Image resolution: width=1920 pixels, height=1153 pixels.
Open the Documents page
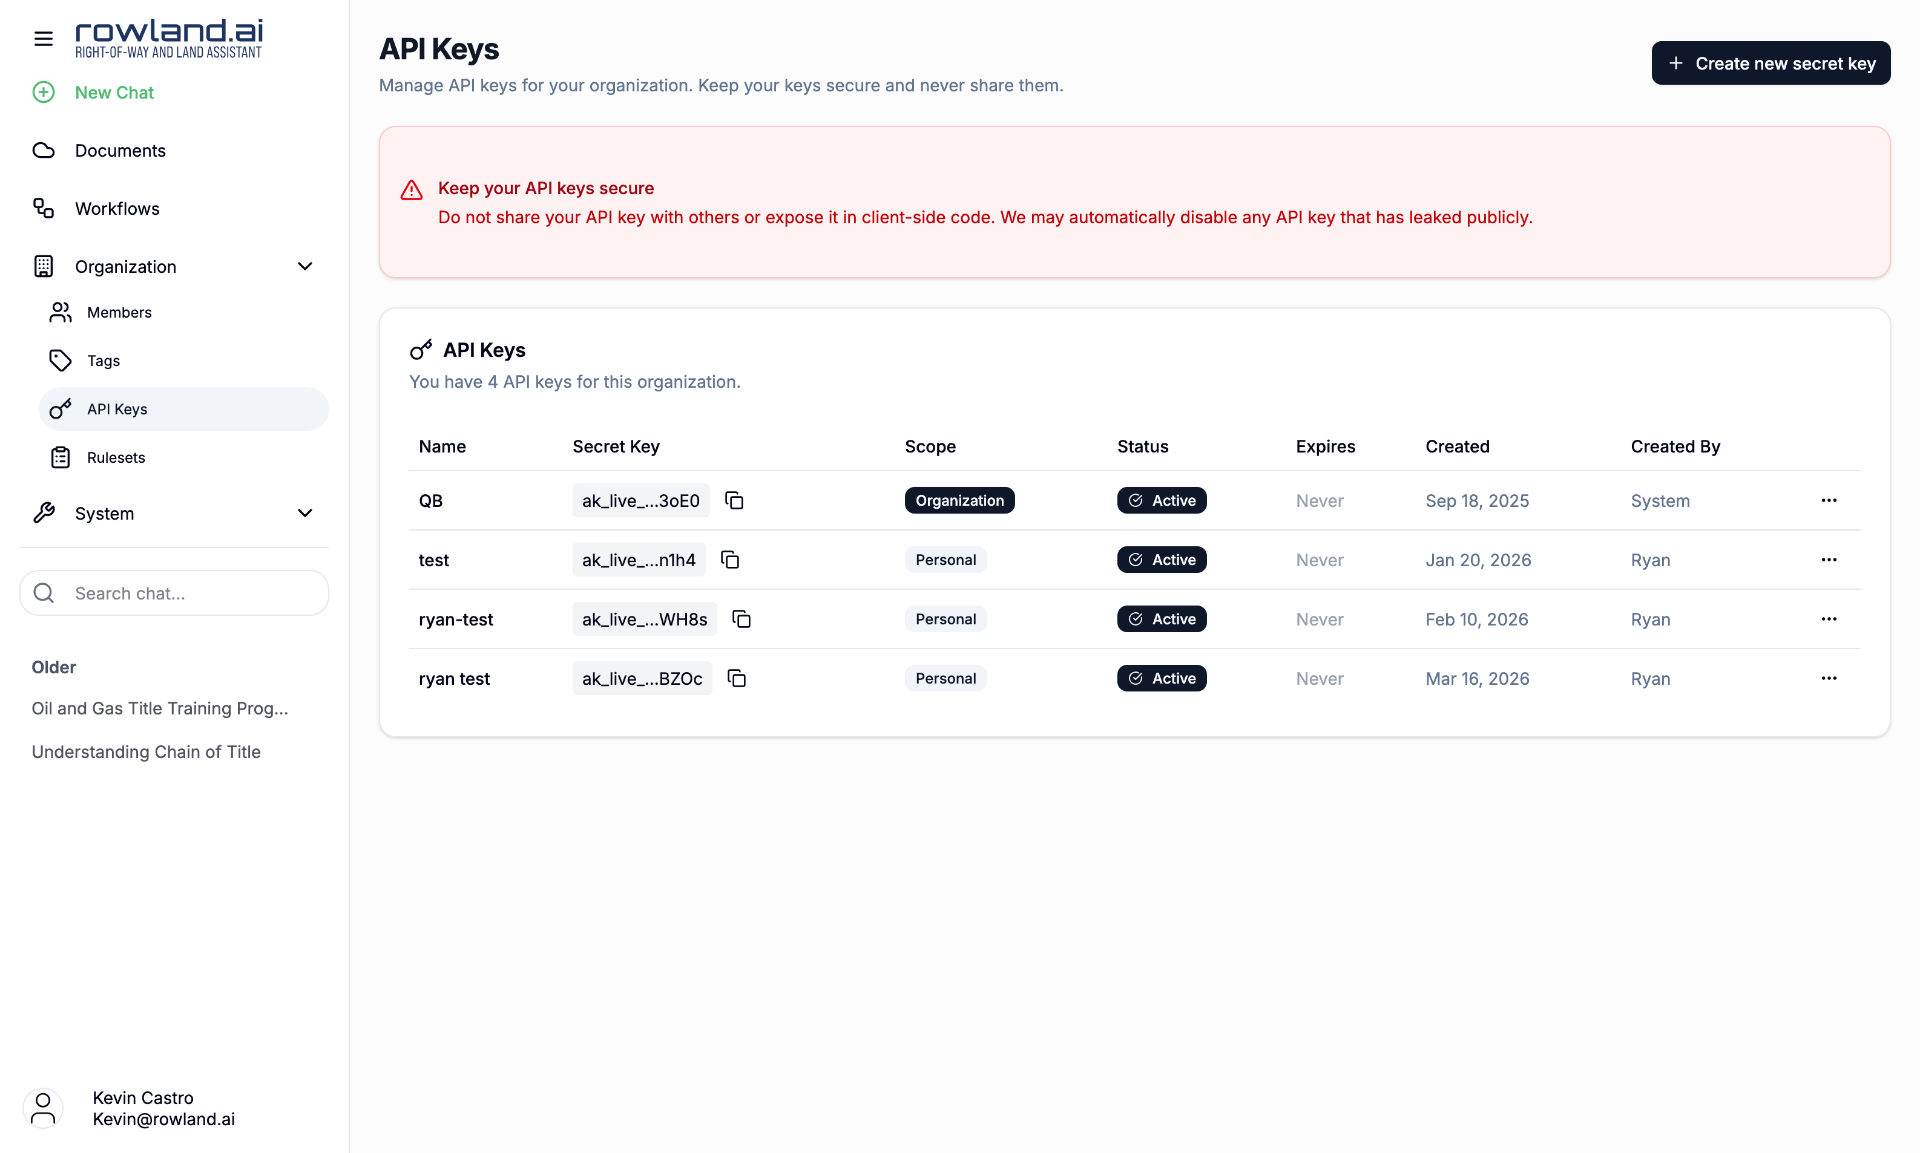pyautogui.click(x=120, y=150)
